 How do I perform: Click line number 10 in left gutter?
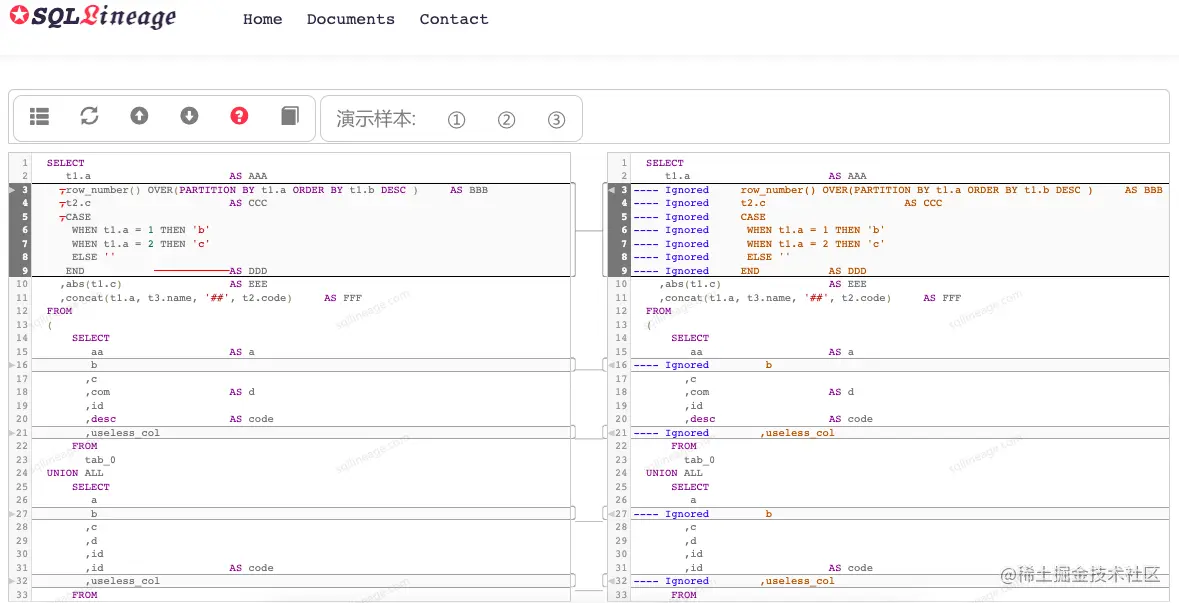21,284
